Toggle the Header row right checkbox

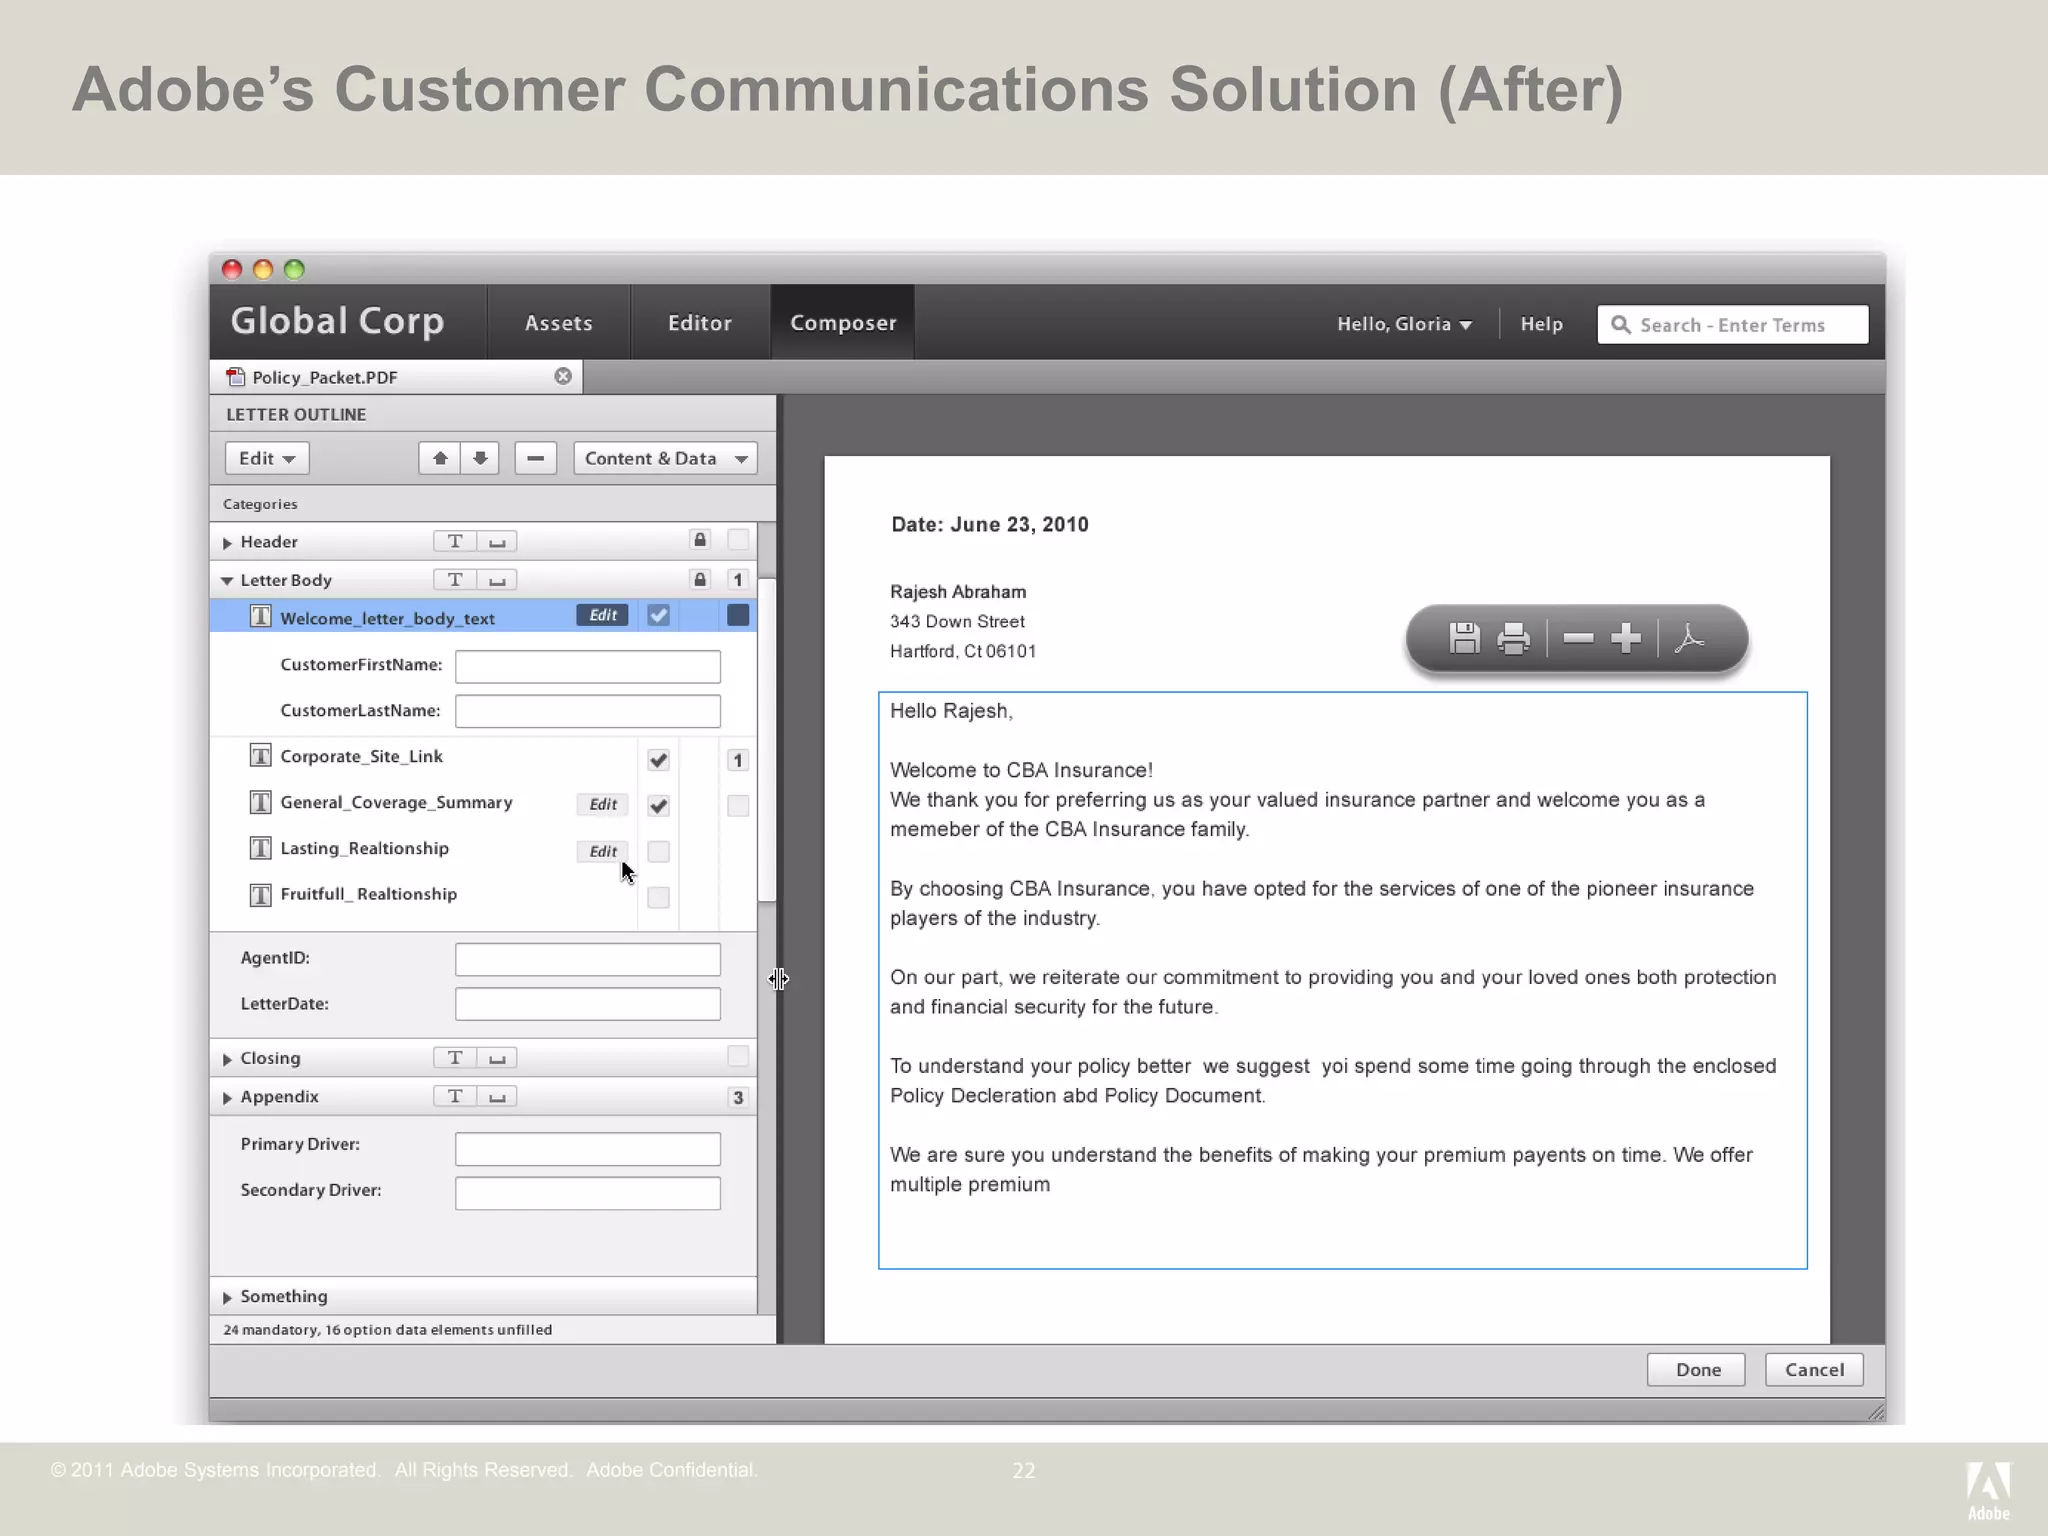click(x=738, y=540)
